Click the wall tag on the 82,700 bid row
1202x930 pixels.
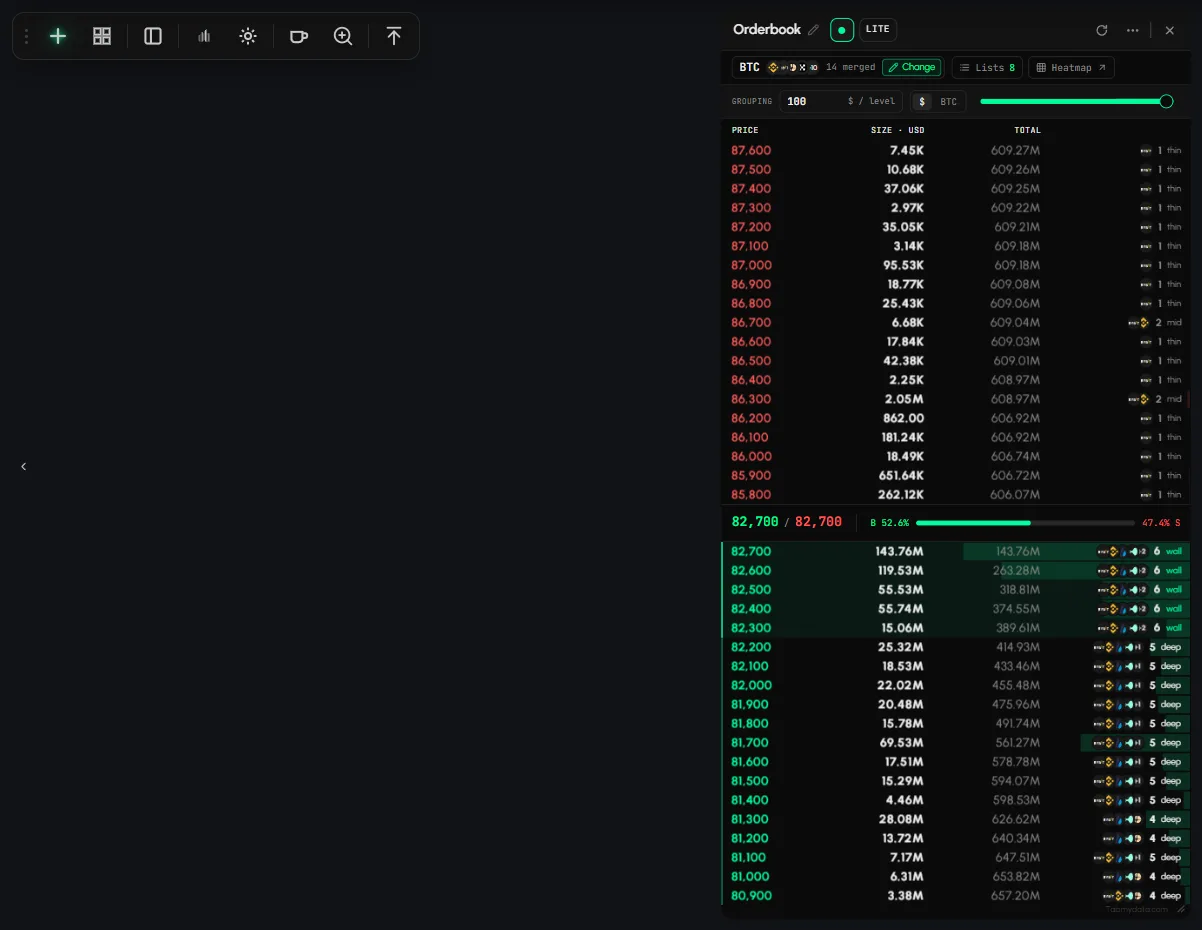[x=1174, y=551]
